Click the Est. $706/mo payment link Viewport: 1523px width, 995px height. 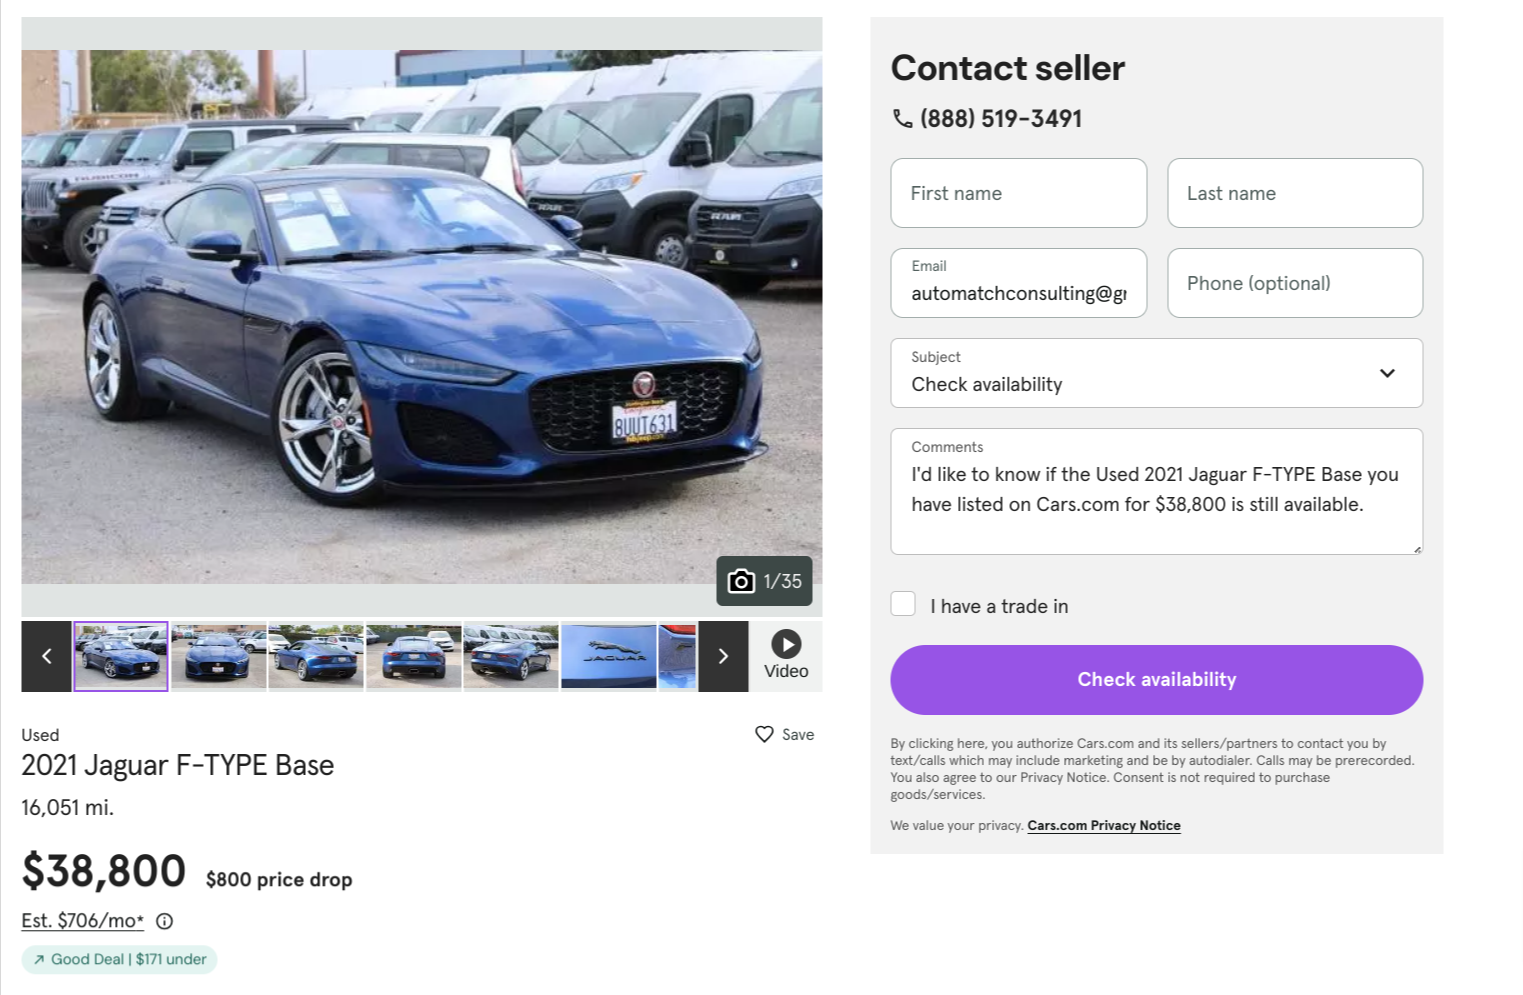pyautogui.click(x=83, y=921)
